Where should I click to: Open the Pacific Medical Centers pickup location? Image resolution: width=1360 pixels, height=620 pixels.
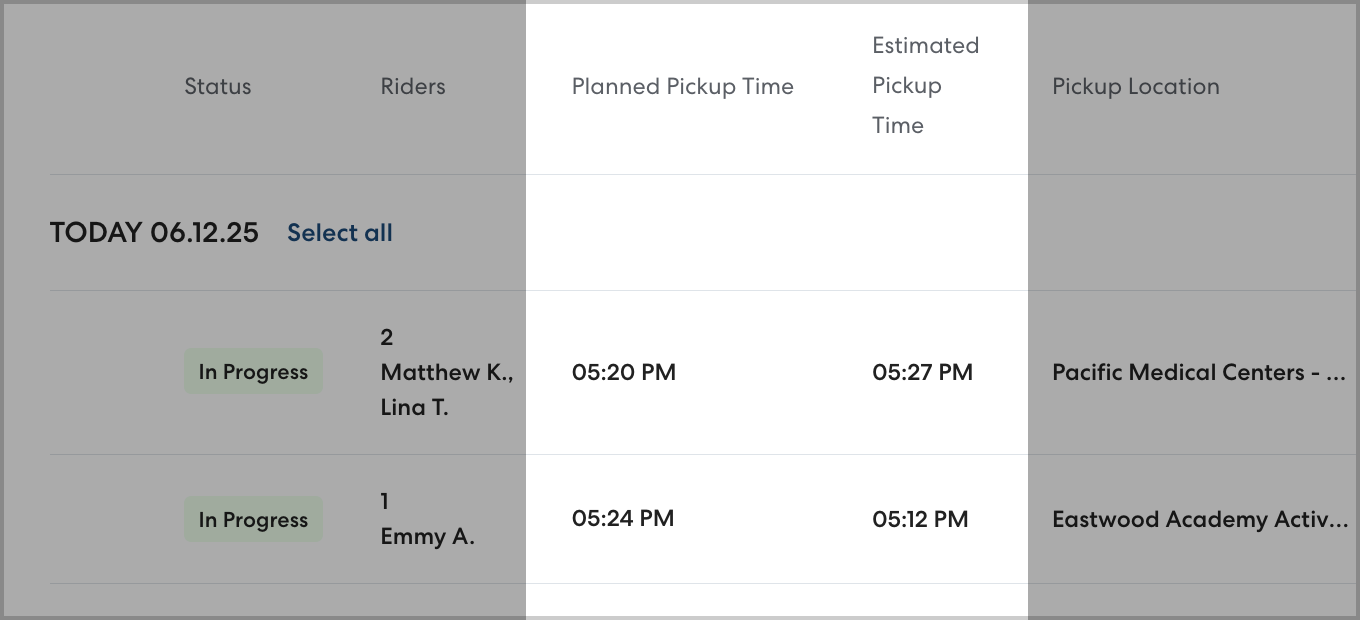(x=1198, y=372)
